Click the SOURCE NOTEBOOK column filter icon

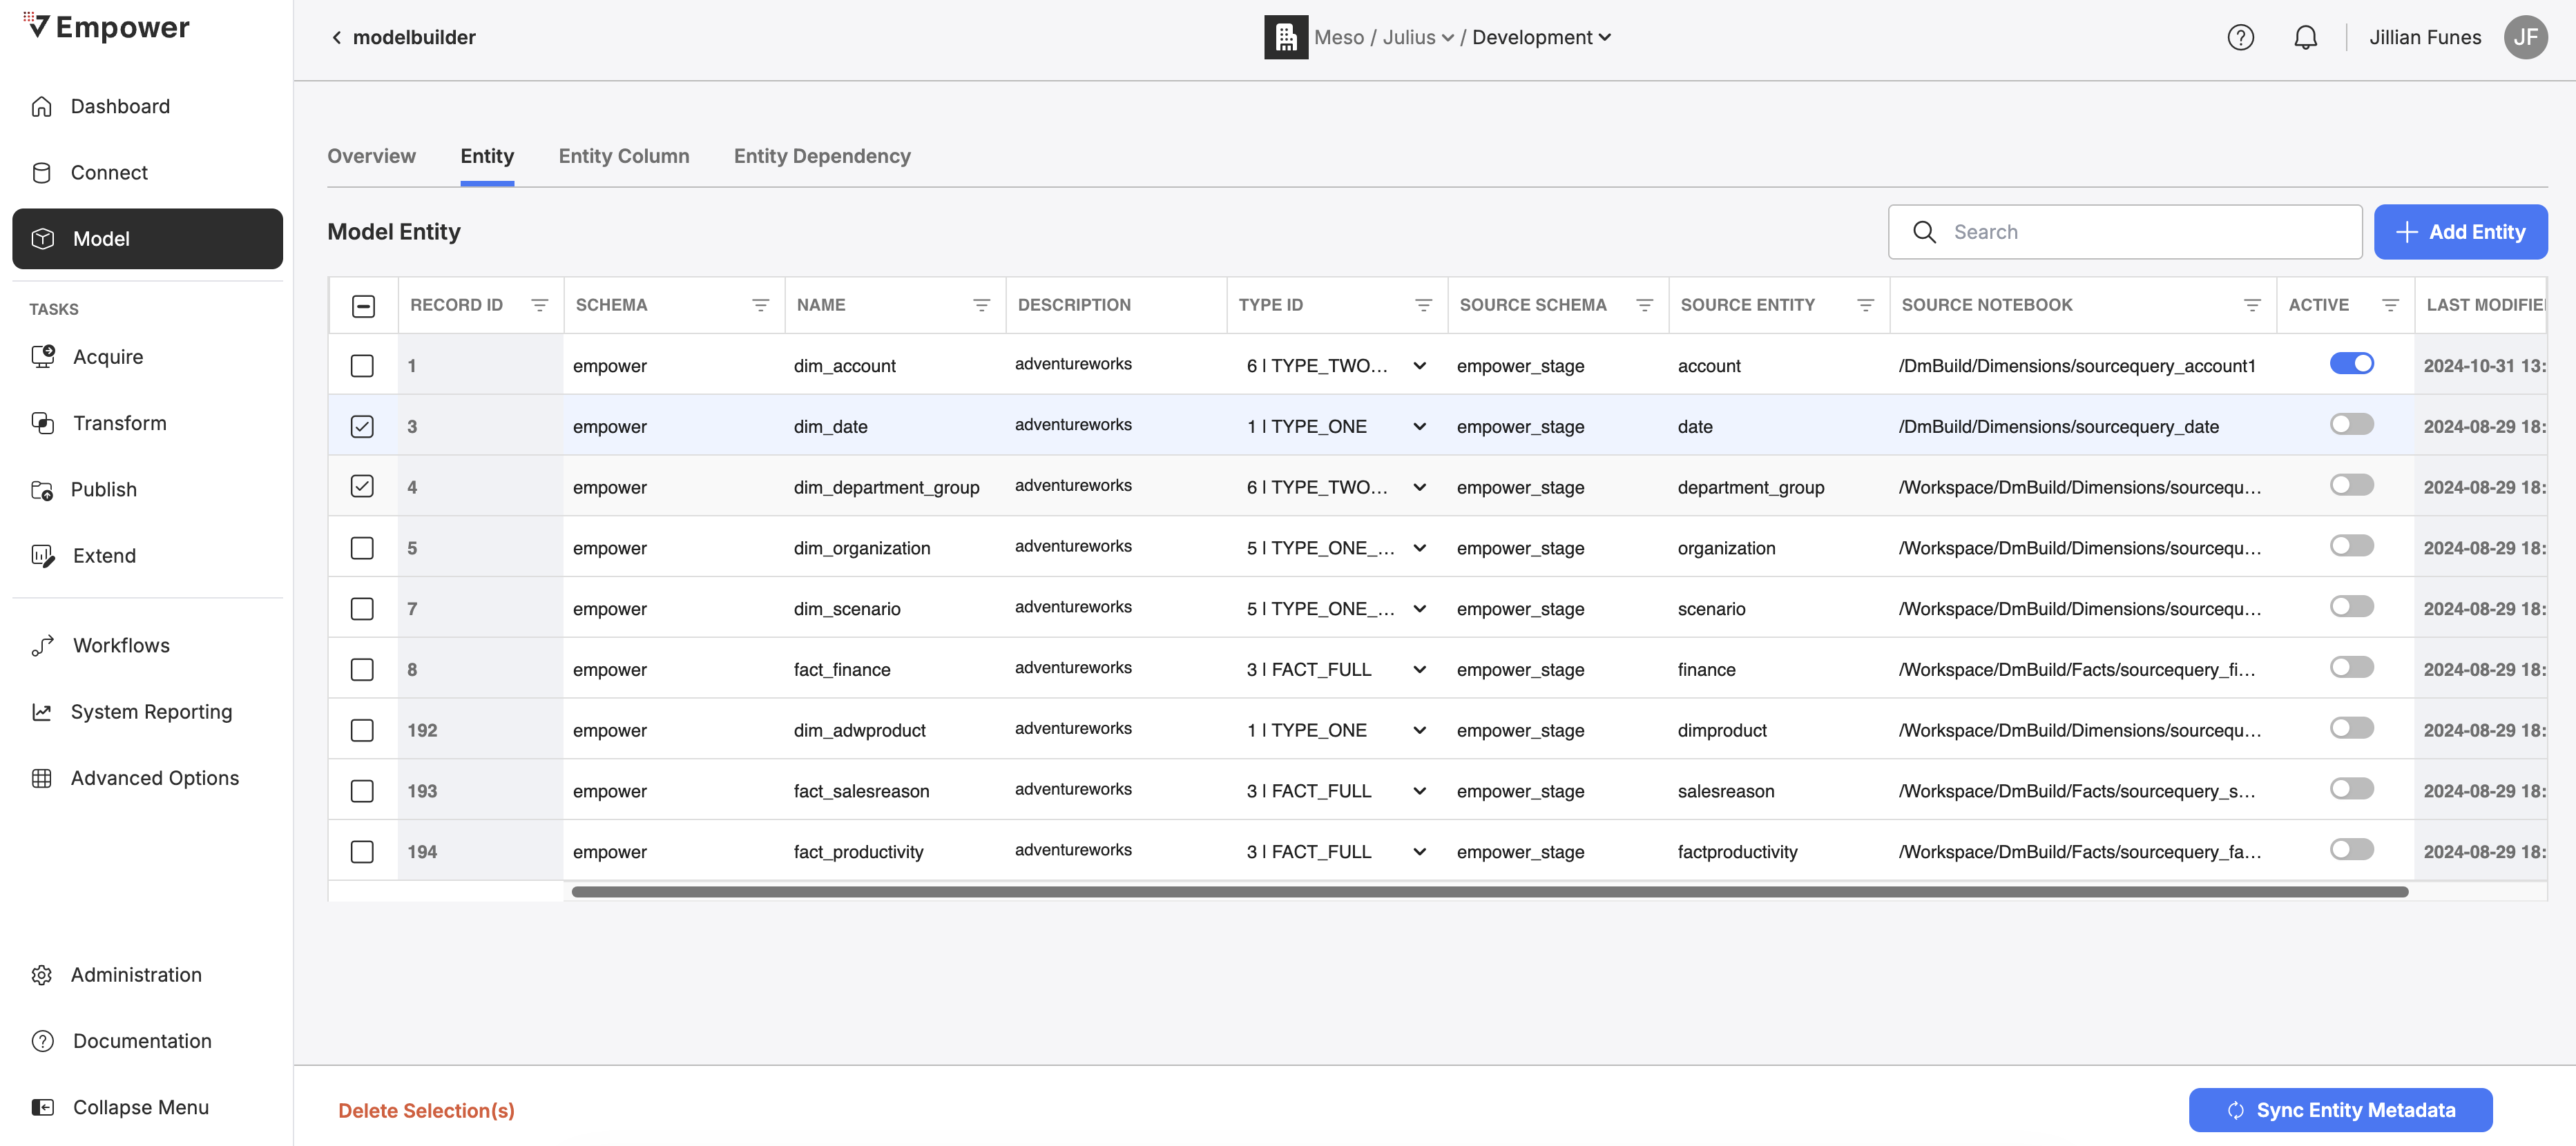pyautogui.click(x=2252, y=305)
